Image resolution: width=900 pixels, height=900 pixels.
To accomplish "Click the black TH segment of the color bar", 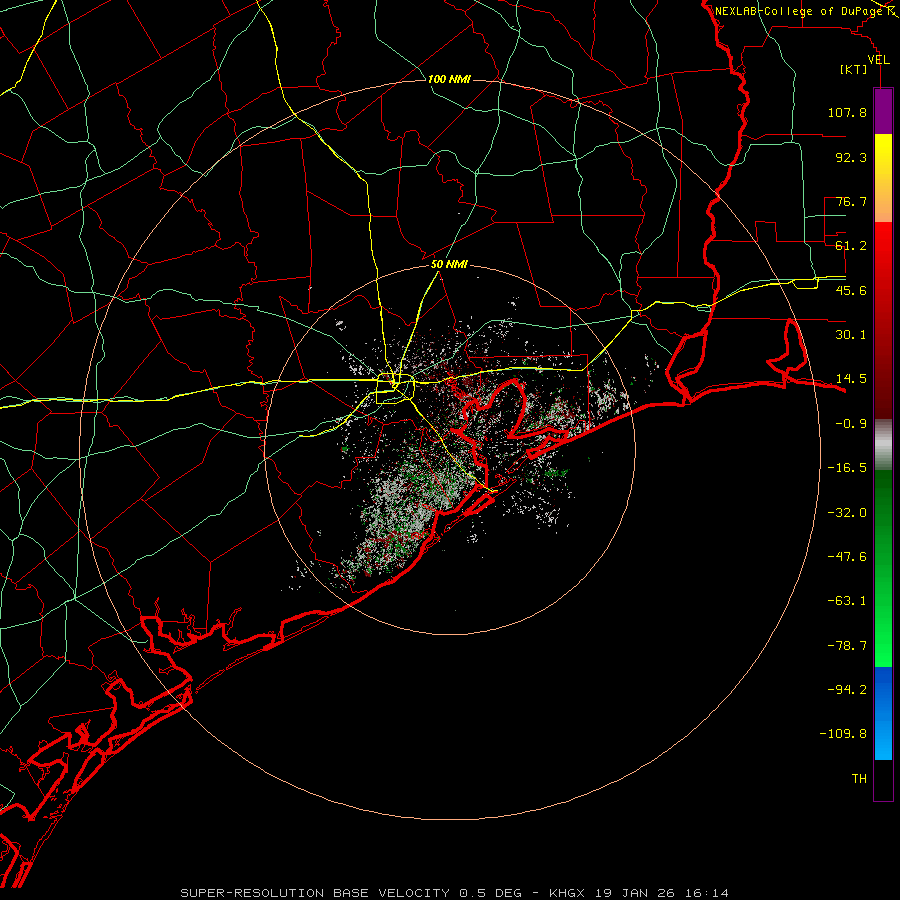I will click(x=883, y=779).
